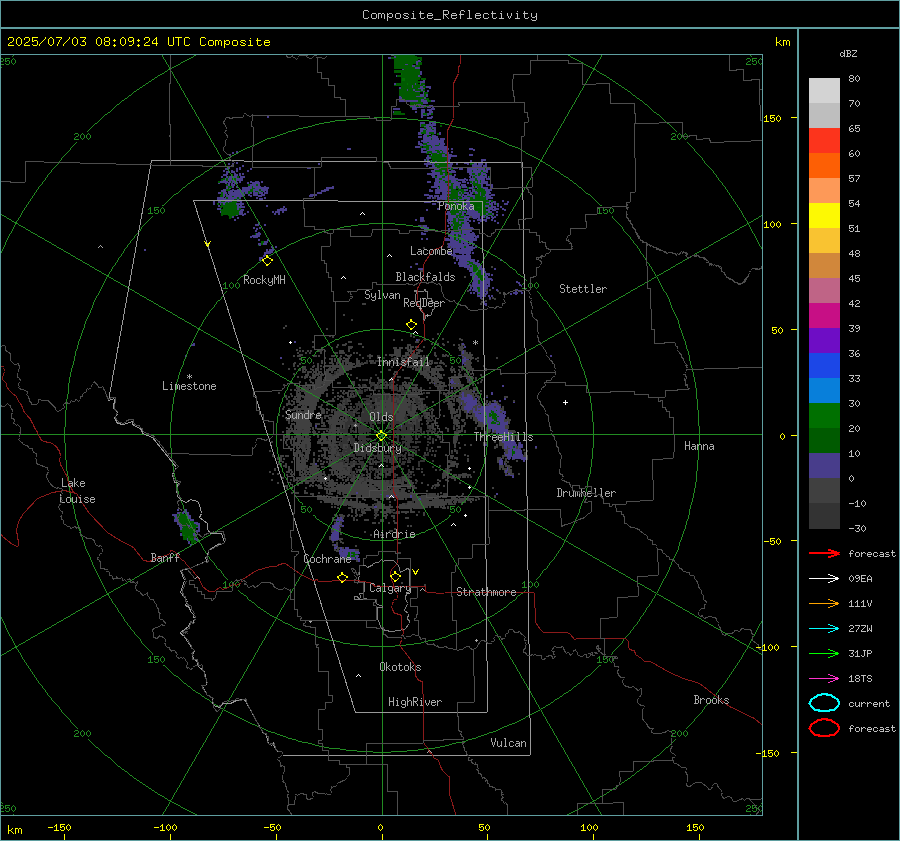Screen dimensions: 900x841
Task: Click the Lacombe city label
Action: [431, 251]
